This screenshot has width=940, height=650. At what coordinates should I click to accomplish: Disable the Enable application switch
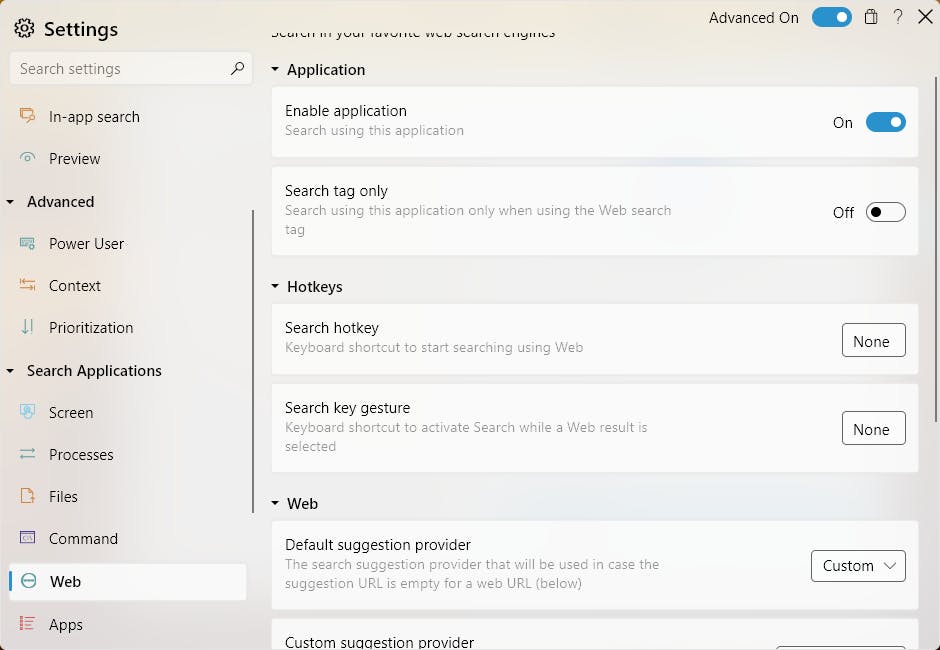(x=885, y=123)
